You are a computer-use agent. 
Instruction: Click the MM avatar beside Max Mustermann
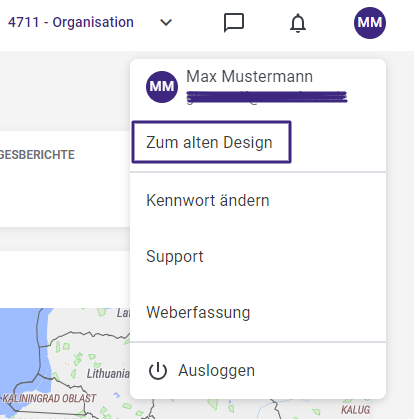(162, 87)
